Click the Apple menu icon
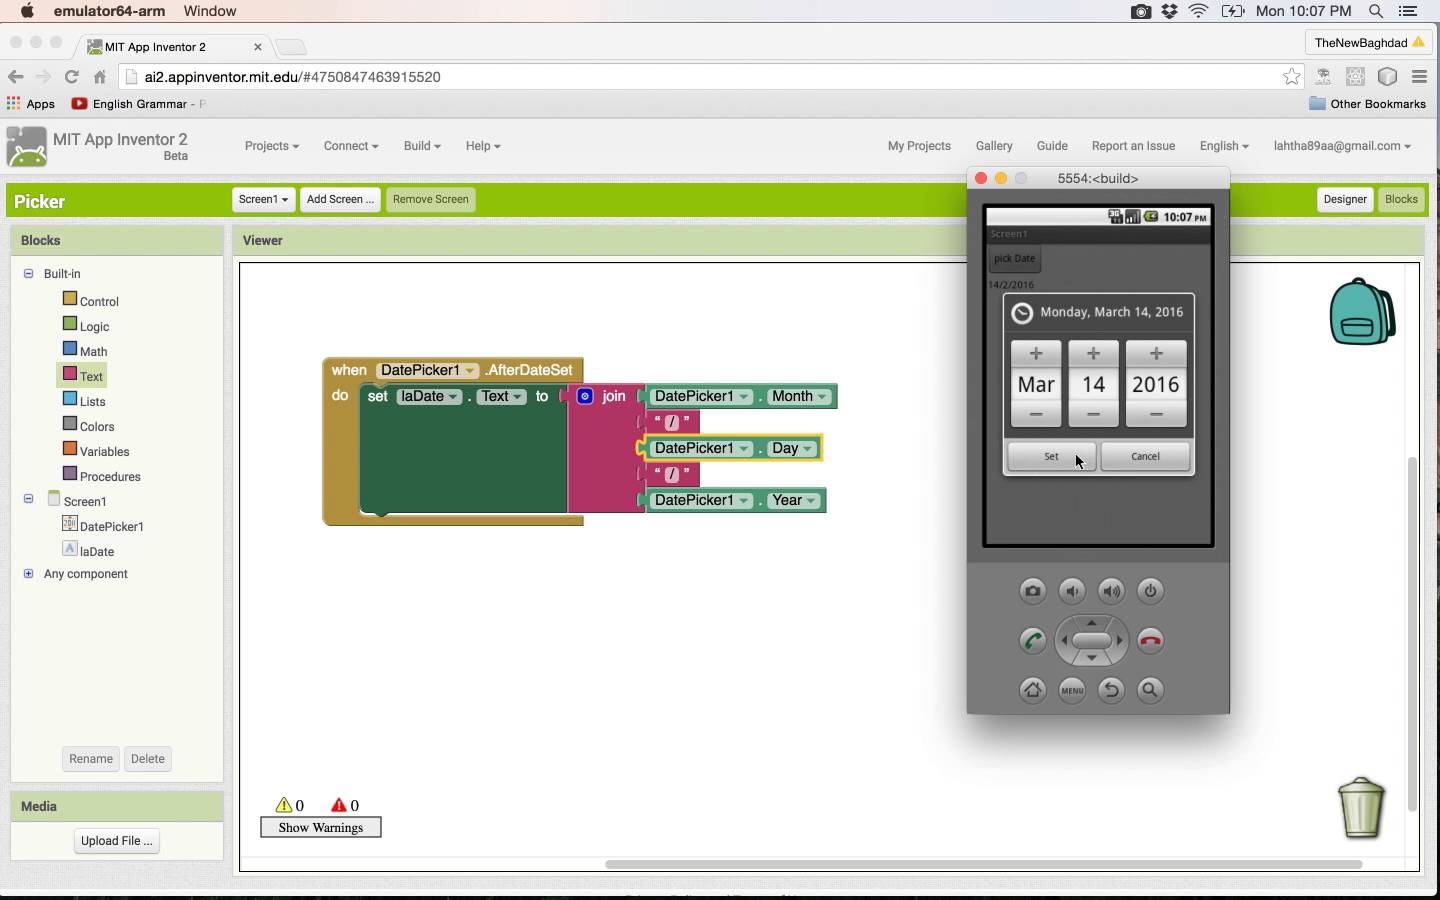This screenshot has width=1440, height=900. point(27,11)
